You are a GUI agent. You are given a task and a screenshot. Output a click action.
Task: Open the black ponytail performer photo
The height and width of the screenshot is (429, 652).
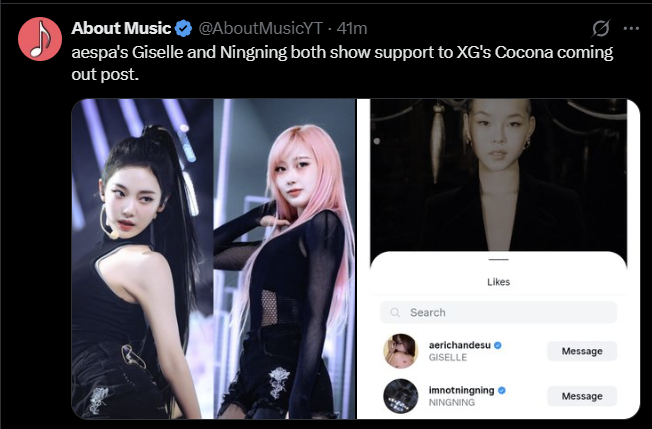pyautogui.click(x=142, y=259)
